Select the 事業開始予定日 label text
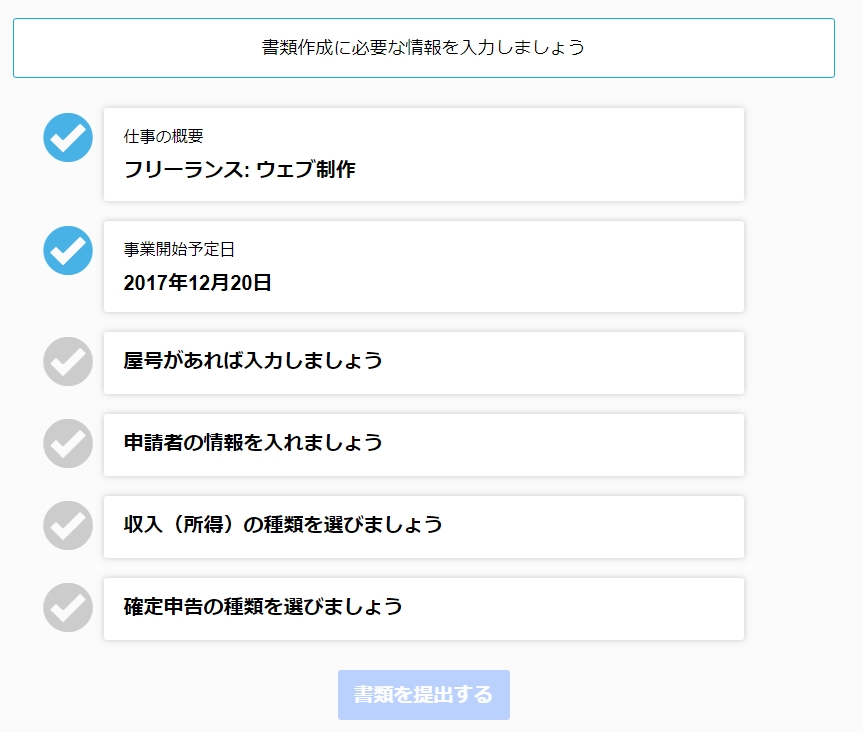The image size is (863, 732). [x=179, y=249]
